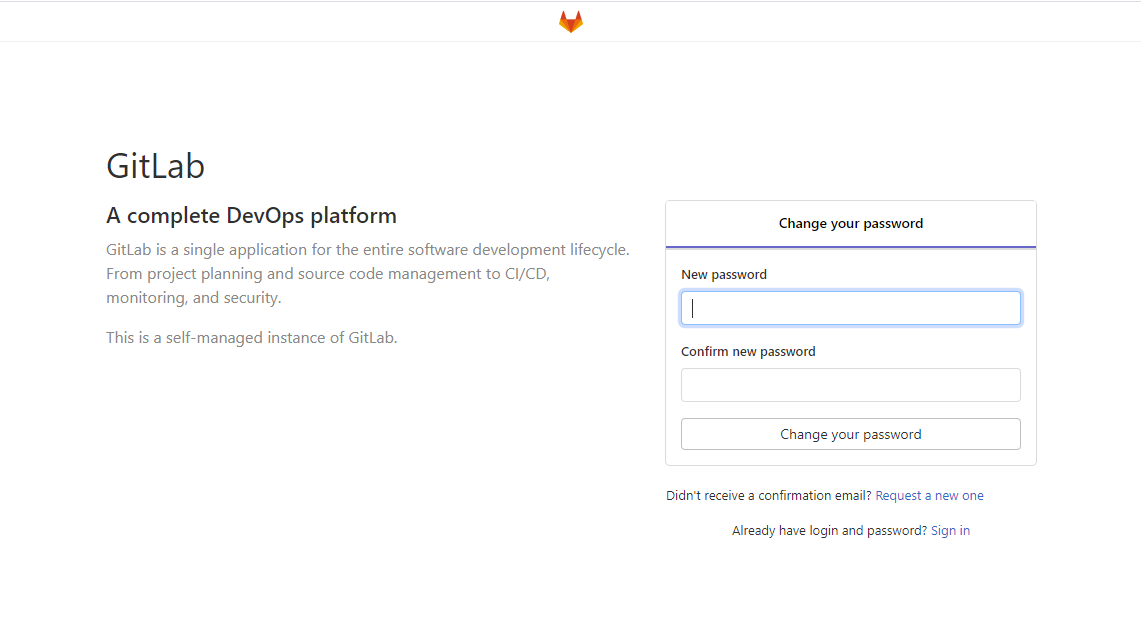Click the Didn't receive a confirmation email text

[768, 496]
